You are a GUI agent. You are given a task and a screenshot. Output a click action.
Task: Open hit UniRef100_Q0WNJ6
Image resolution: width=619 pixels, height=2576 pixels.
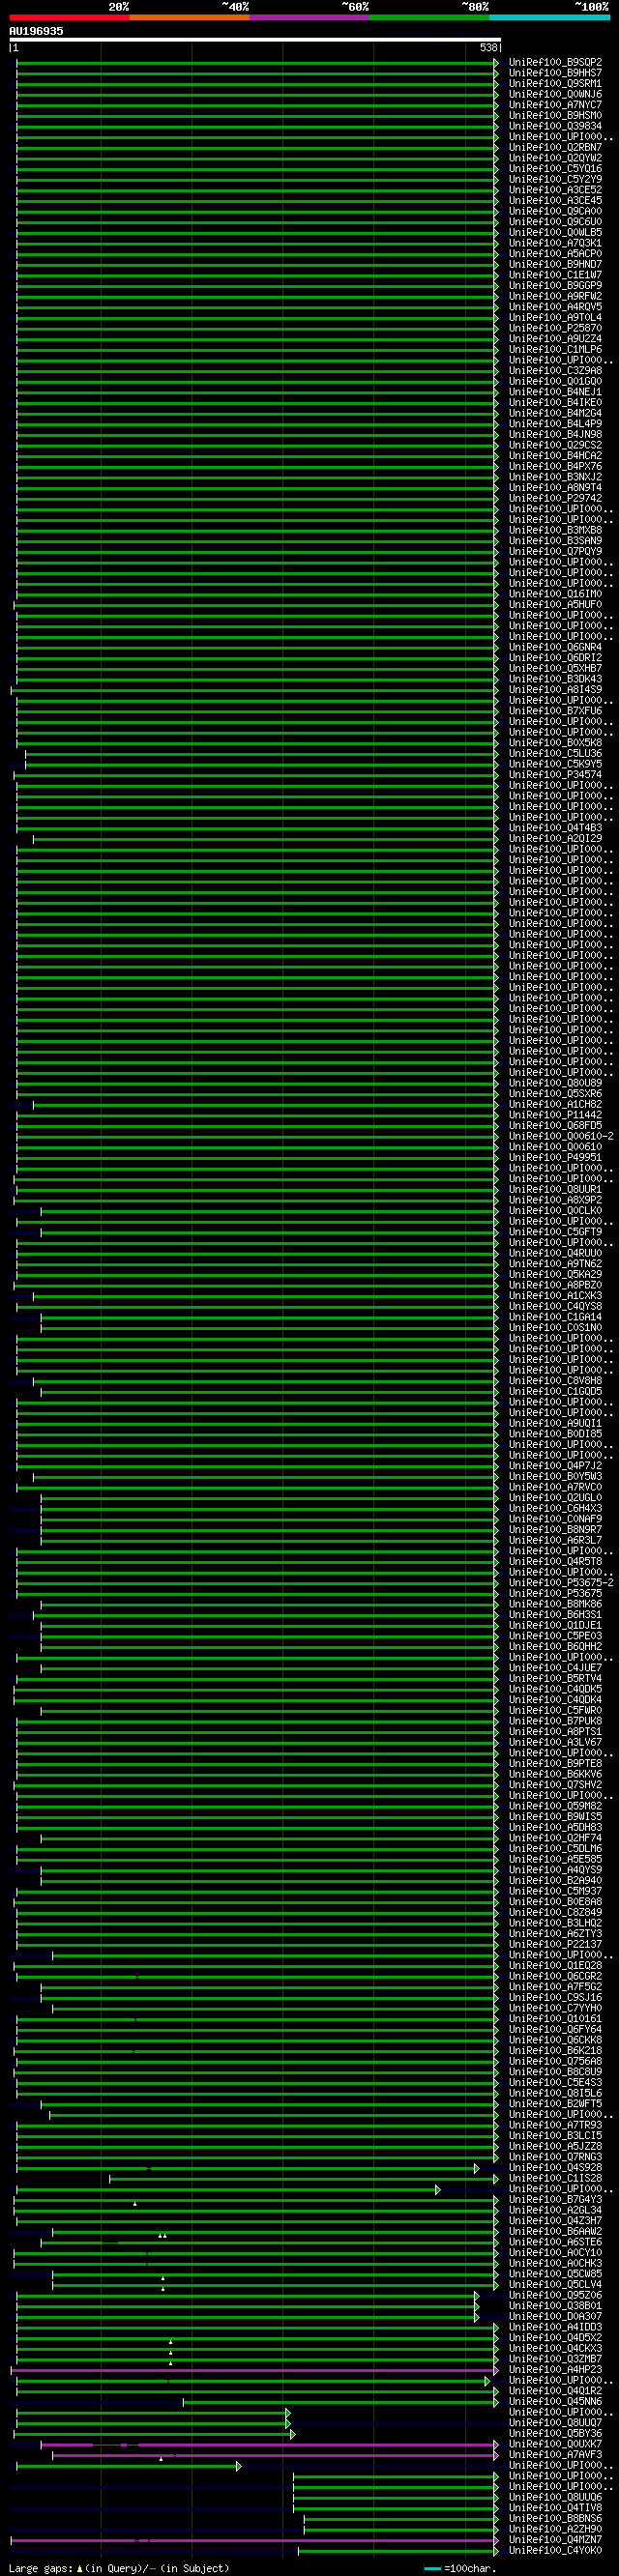click(x=555, y=94)
